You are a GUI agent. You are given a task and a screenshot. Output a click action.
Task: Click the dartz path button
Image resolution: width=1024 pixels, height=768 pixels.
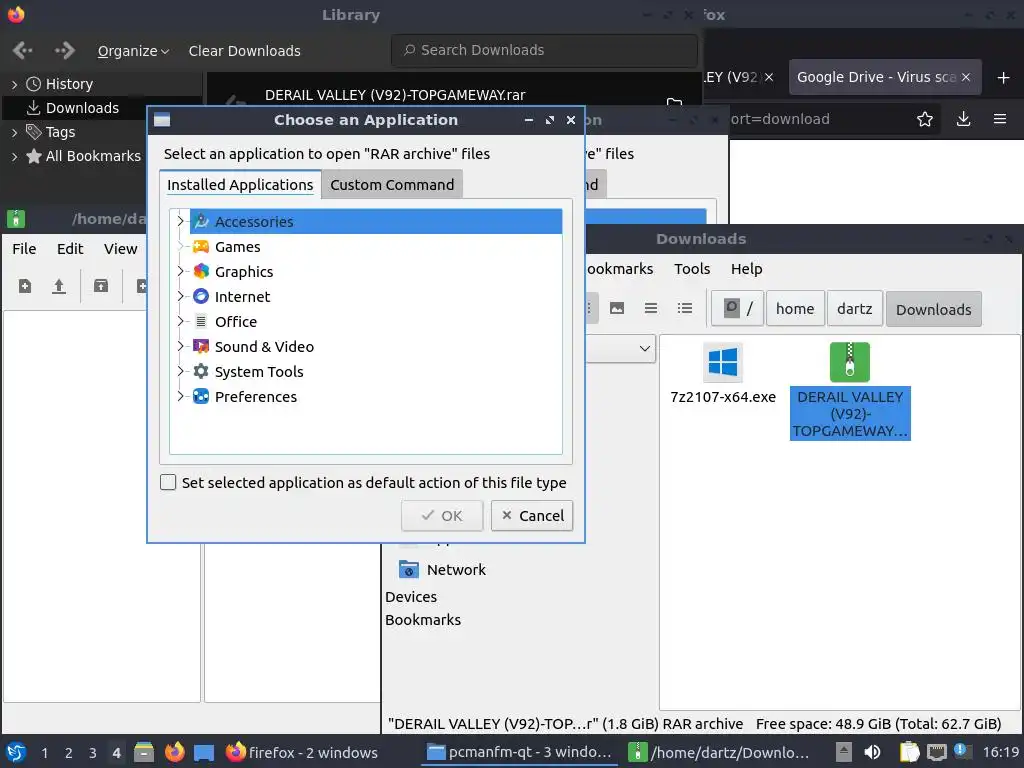(854, 308)
